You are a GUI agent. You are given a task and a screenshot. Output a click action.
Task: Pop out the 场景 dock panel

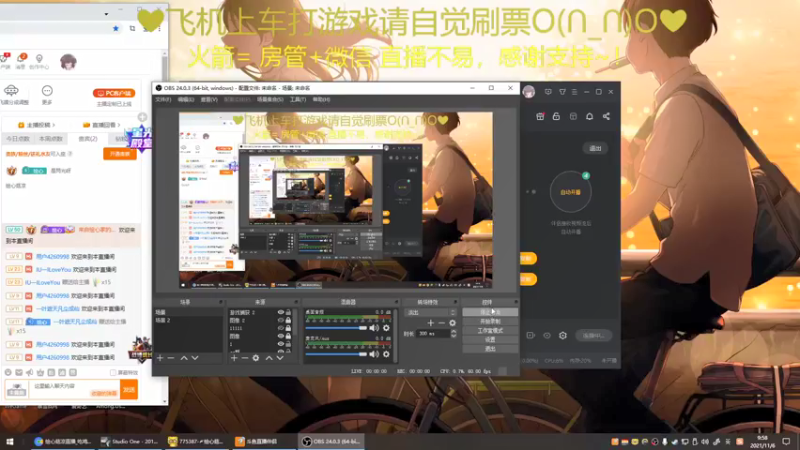(x=221, y=302)
